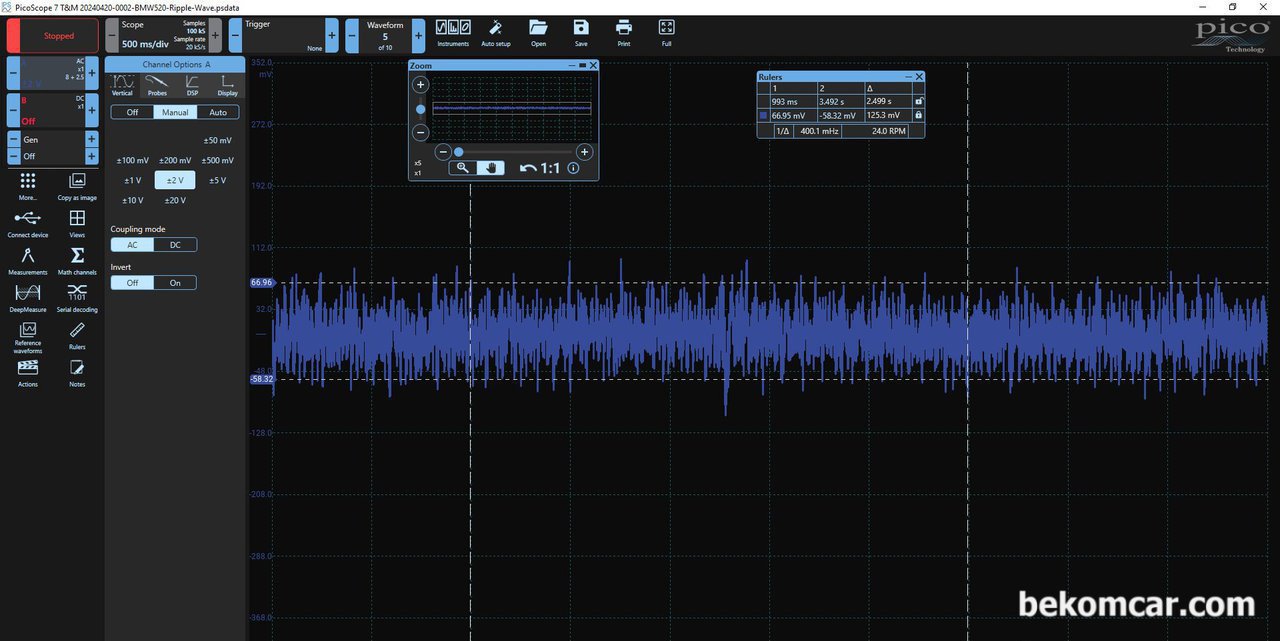Screen dimensions: 1280x641
Task: Switch to Full screen mode
Action: click(667, 33)
